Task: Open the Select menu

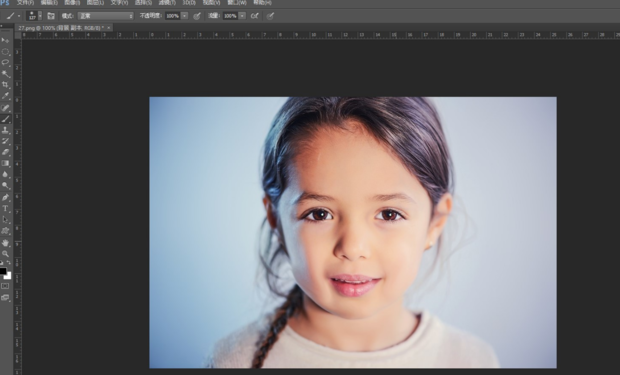Action: click(143, 3)
